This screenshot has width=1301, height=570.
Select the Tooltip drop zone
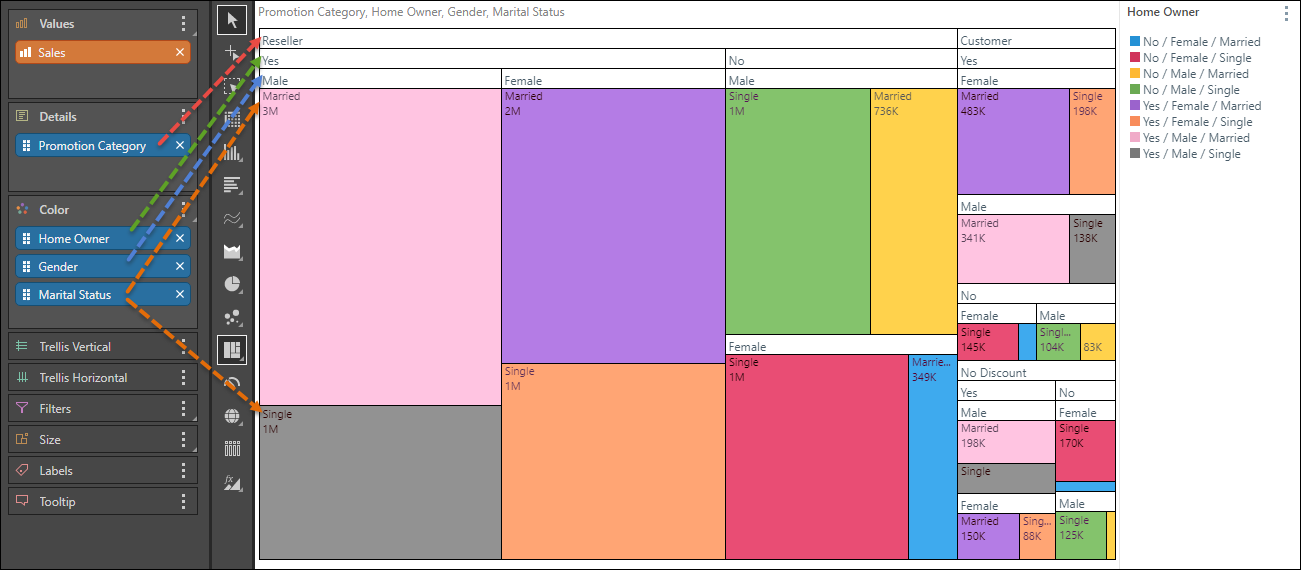pyautogui.click(x=90, y=502)
